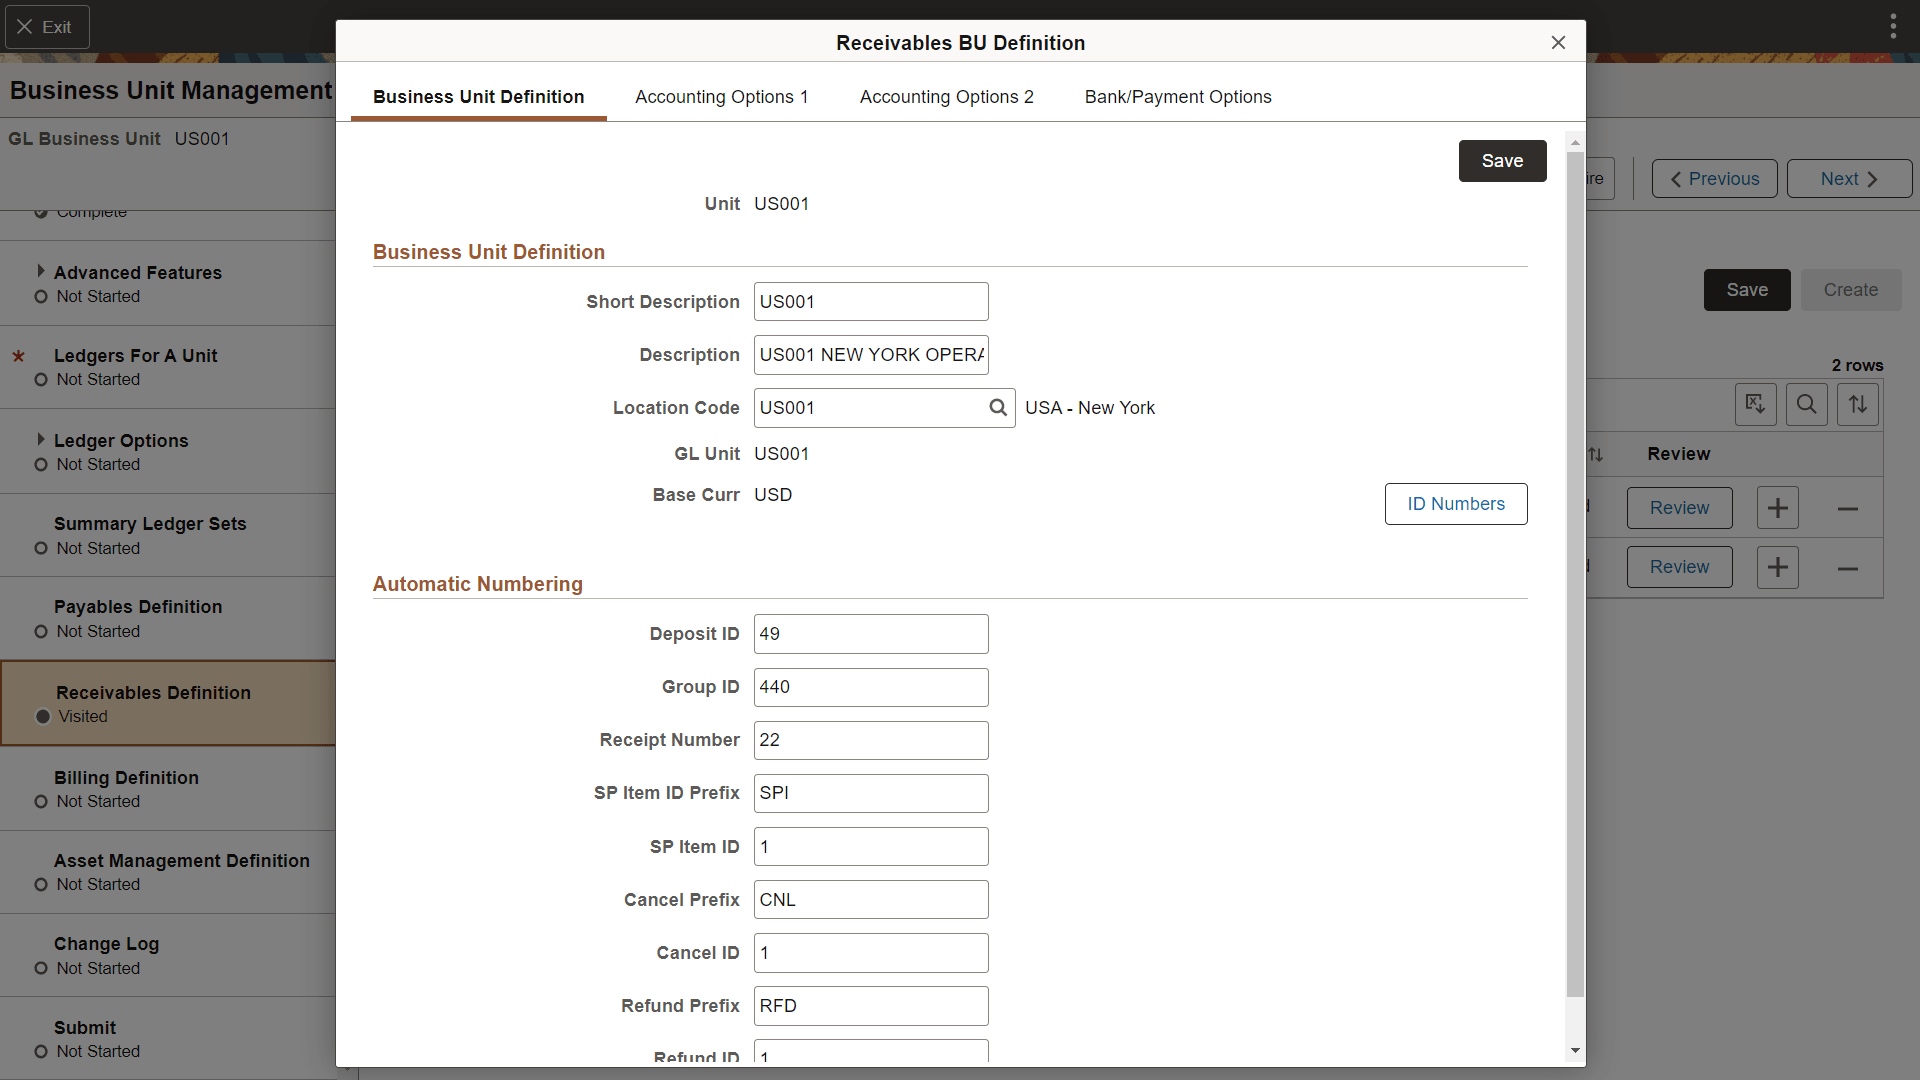Open the Bank/Payment Options tab
The image size is (1920, 1080).
[1177, 97]
